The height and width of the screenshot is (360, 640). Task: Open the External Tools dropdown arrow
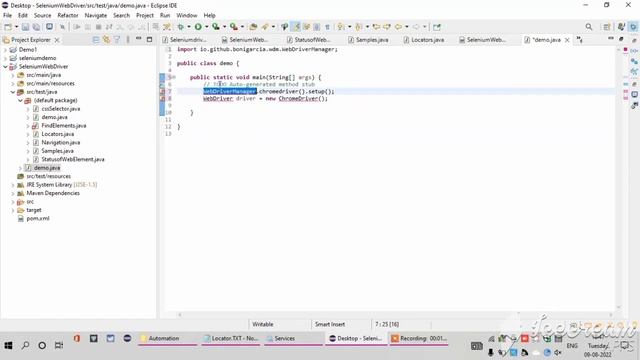click(x=242, y=27)
